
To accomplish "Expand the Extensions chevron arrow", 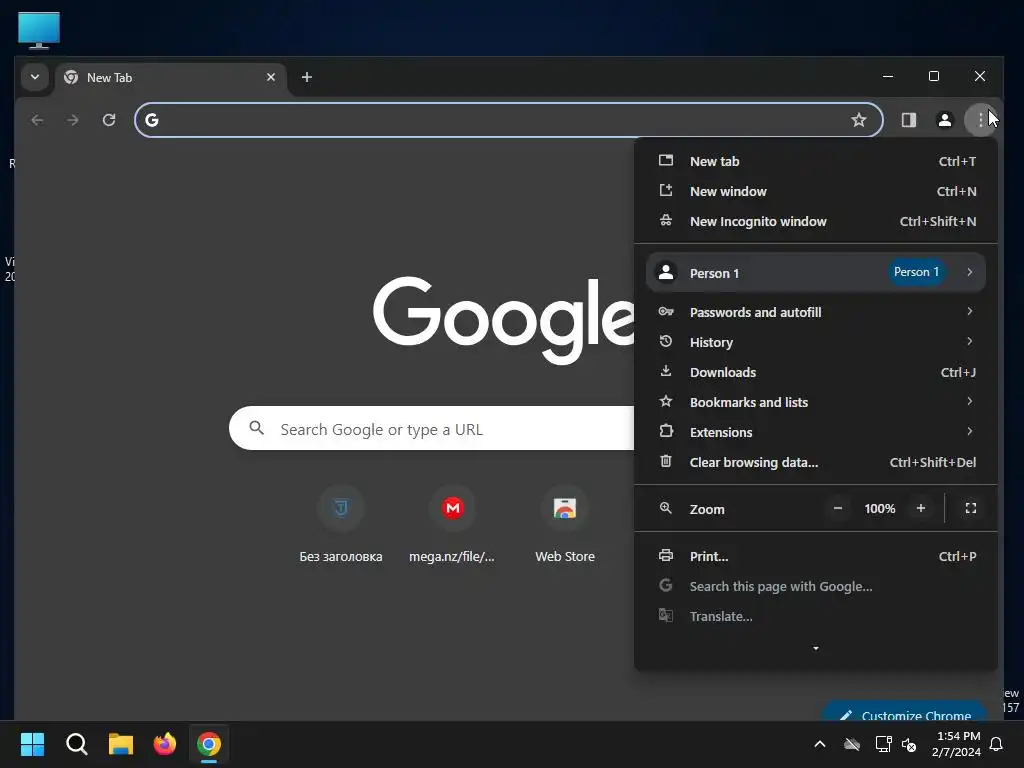I will tap(970, 432).
